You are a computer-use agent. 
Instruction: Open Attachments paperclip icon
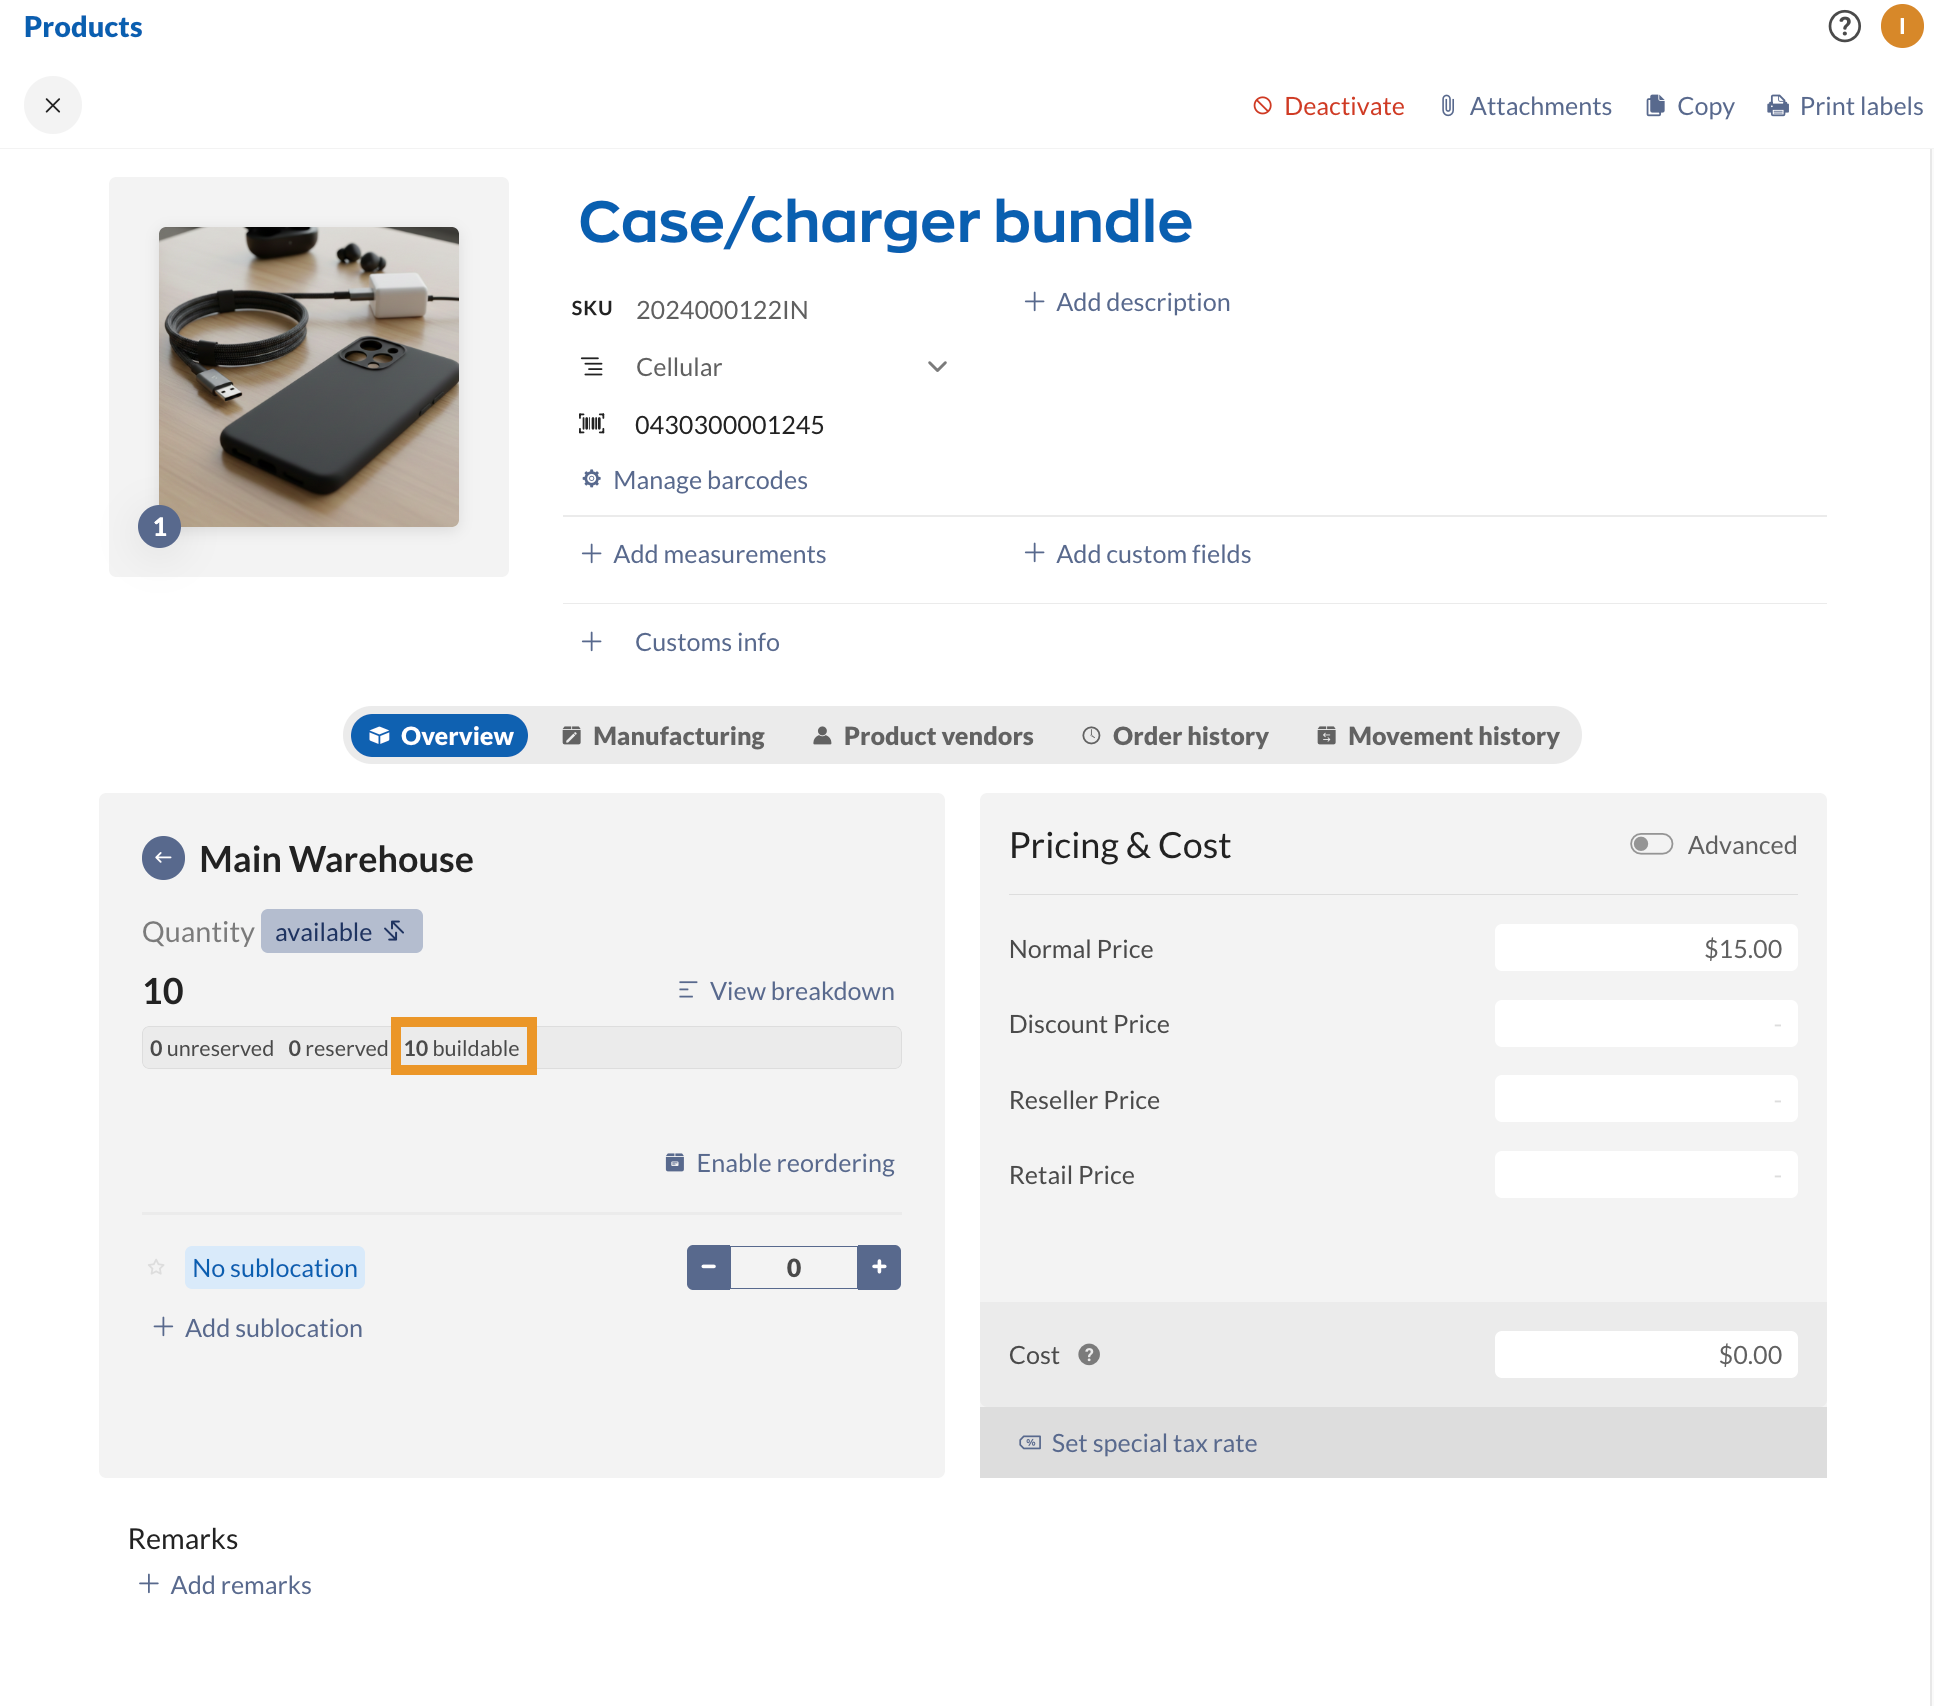click(1447, 106)
